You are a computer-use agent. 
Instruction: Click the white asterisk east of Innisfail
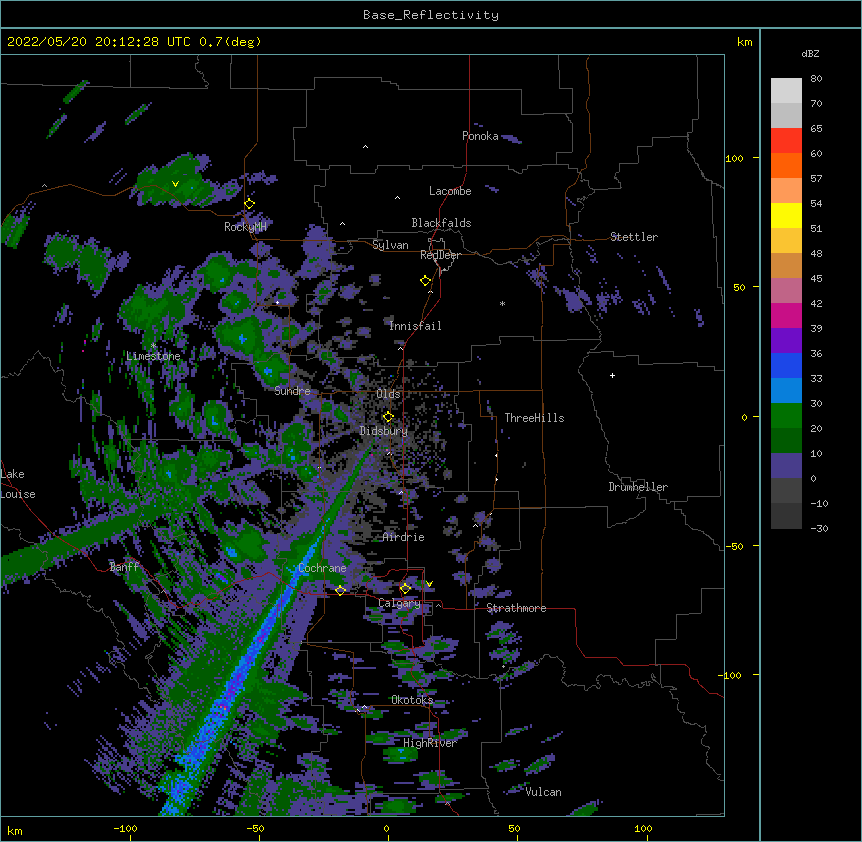click(x=502, y=303)
